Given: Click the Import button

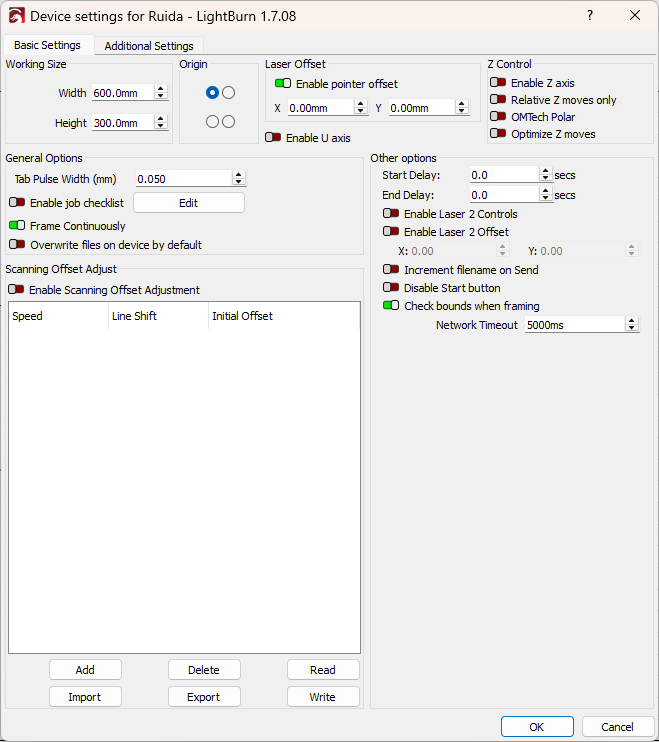Looking at the screenshot, I should (x=85, y=697).
